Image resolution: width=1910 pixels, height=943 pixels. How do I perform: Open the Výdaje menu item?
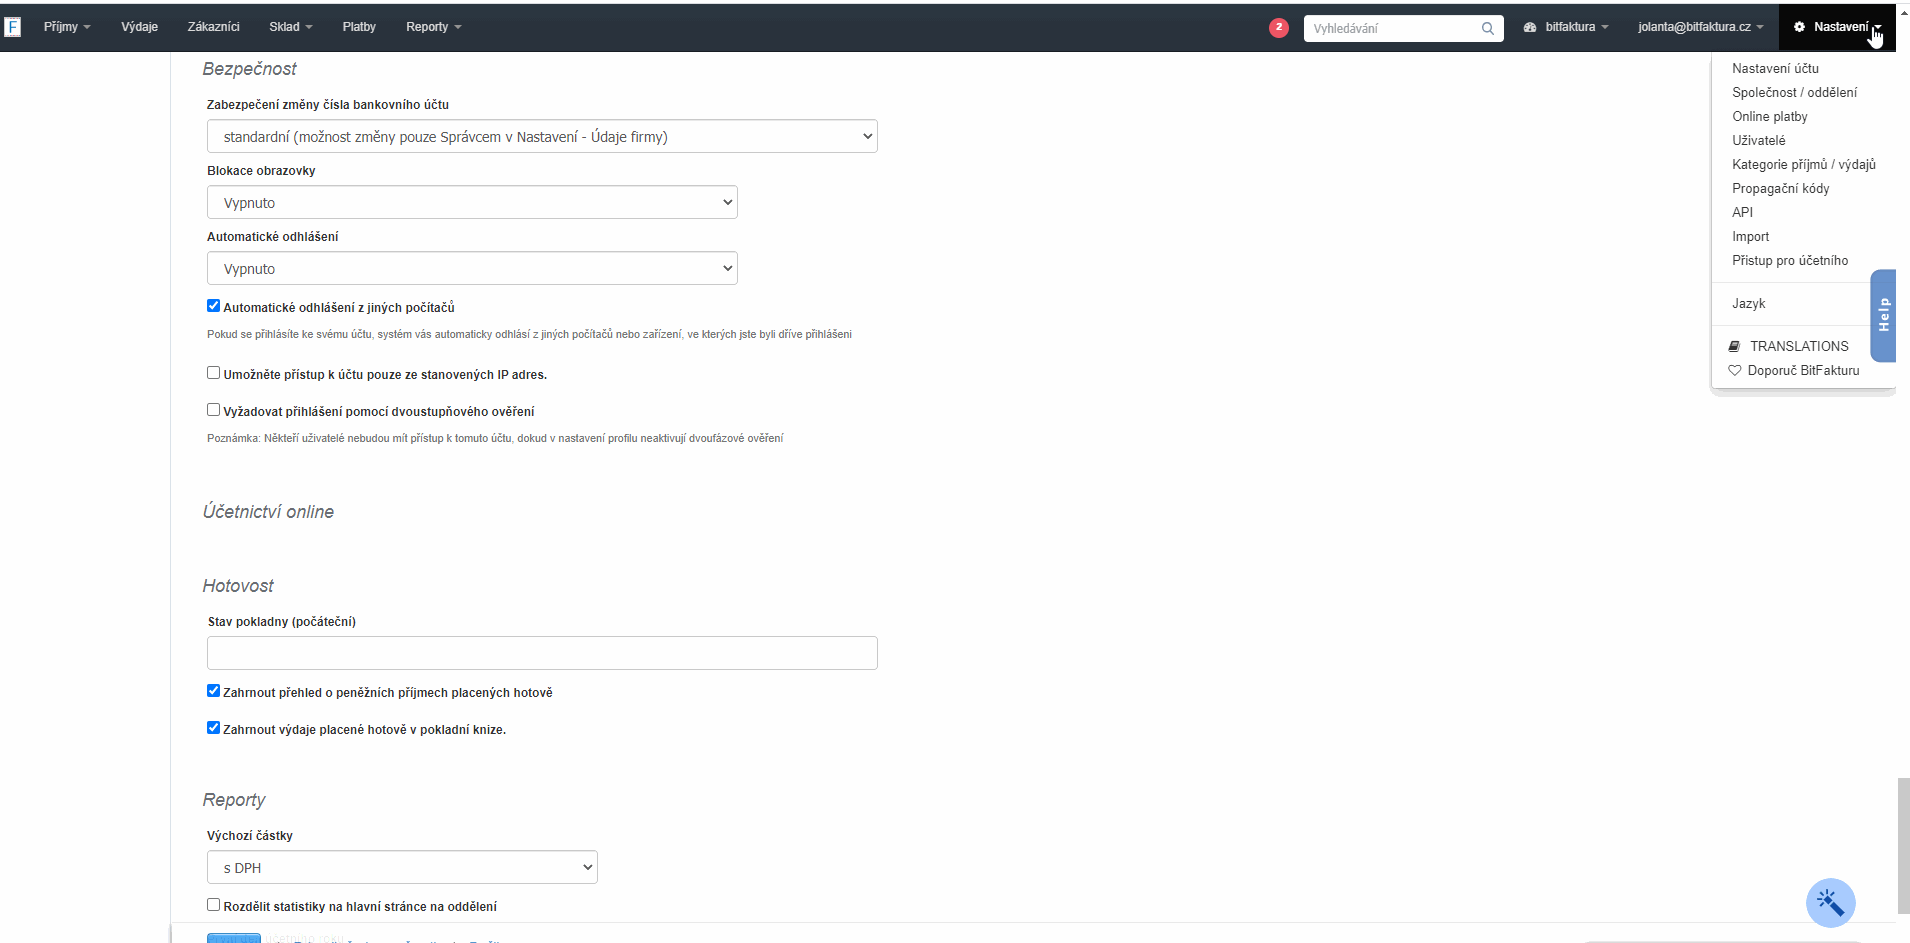[140, 27]
